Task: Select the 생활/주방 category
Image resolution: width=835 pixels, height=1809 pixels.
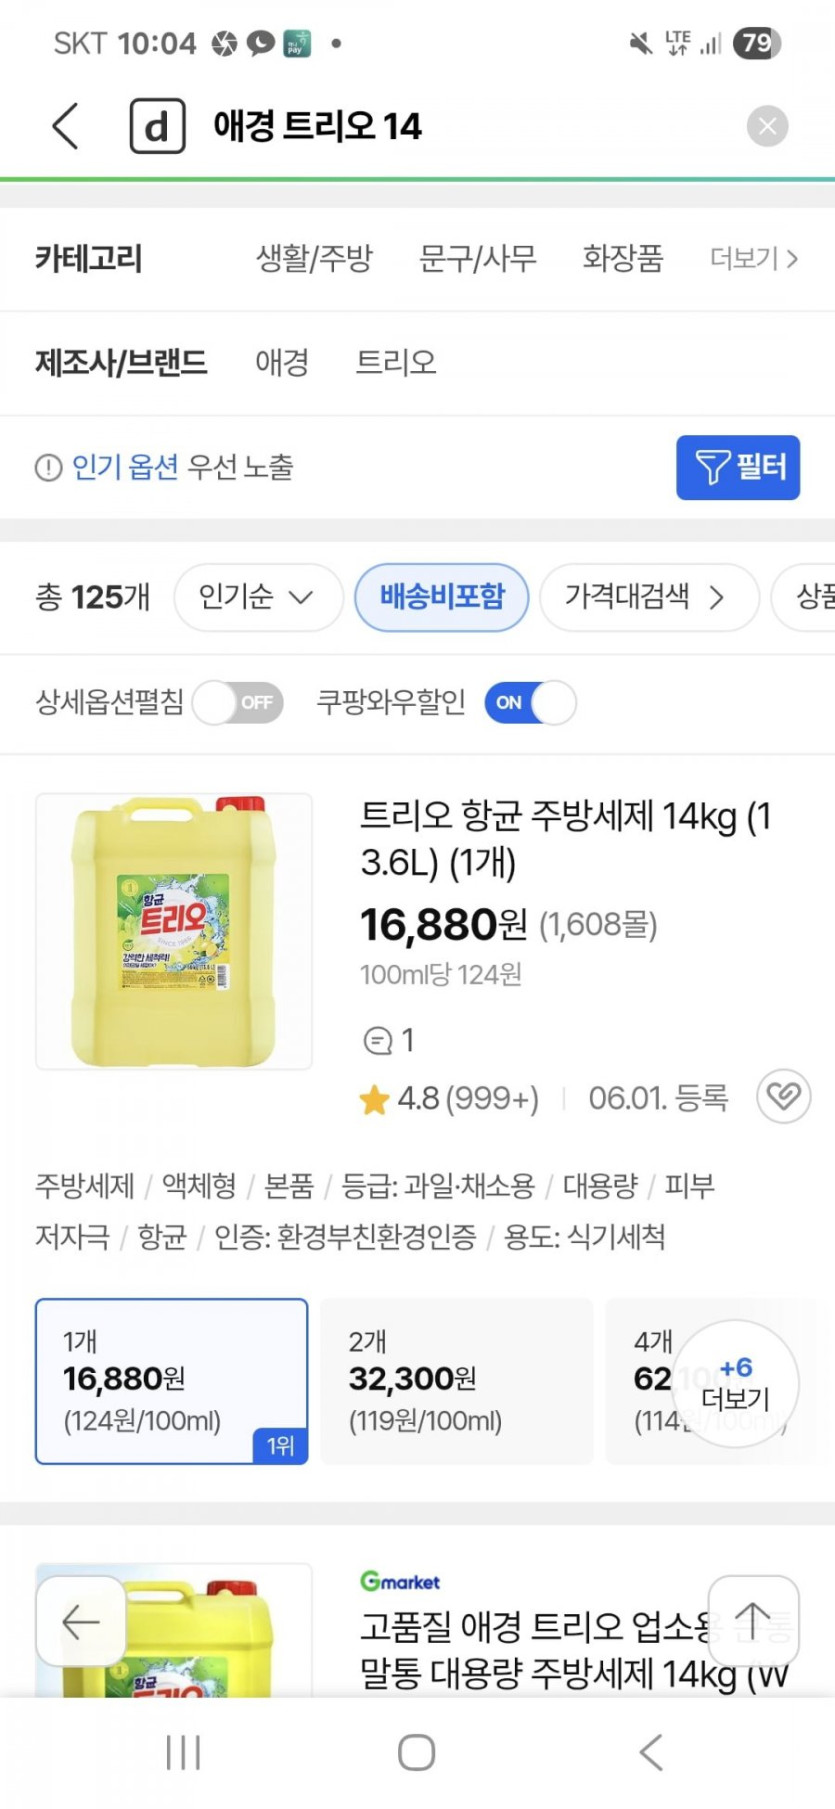Action: pyautogui.click(x=314, y=259)
